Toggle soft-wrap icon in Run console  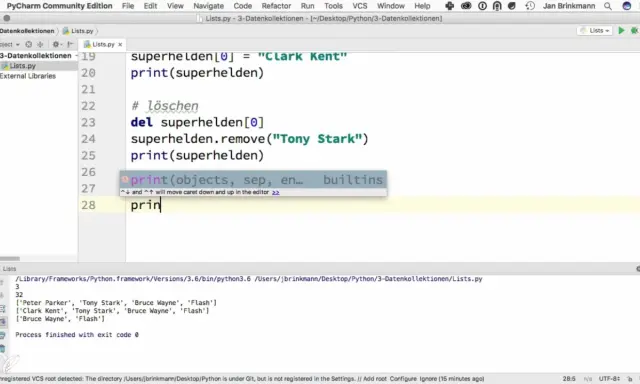coord(2,309)
